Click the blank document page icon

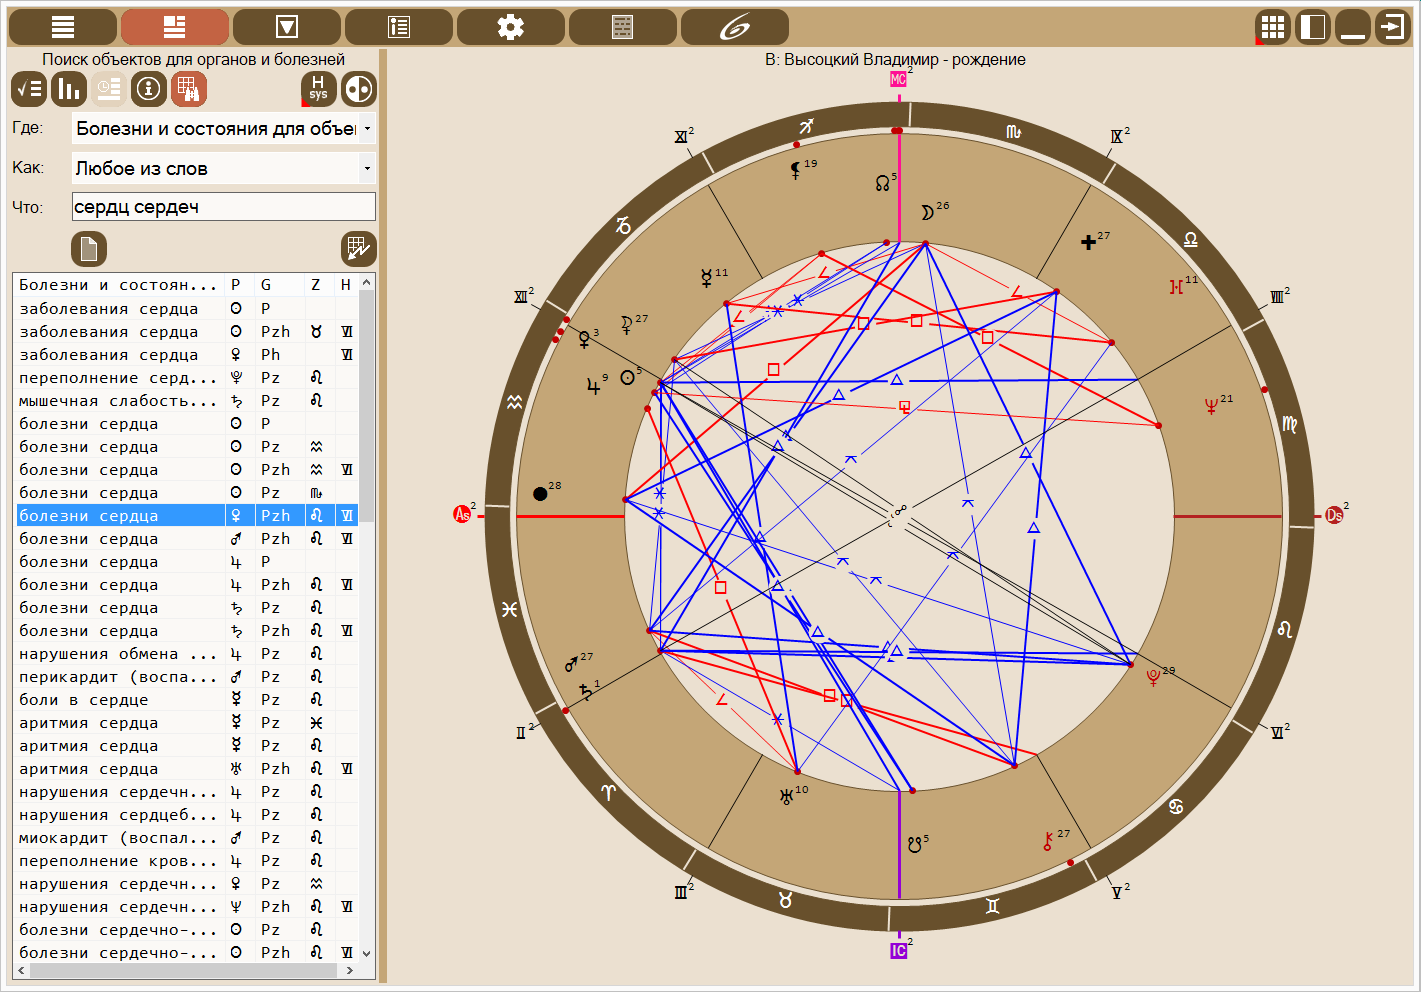tap(89, 249)
